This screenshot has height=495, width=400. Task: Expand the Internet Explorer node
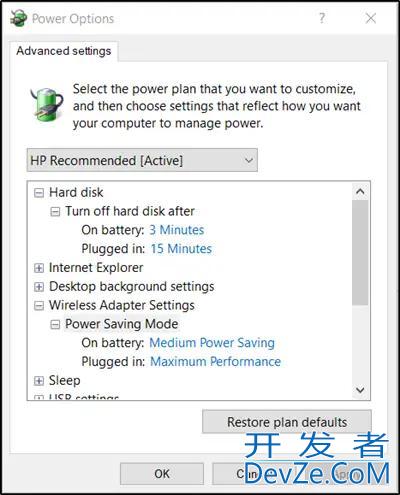point(39,268)
